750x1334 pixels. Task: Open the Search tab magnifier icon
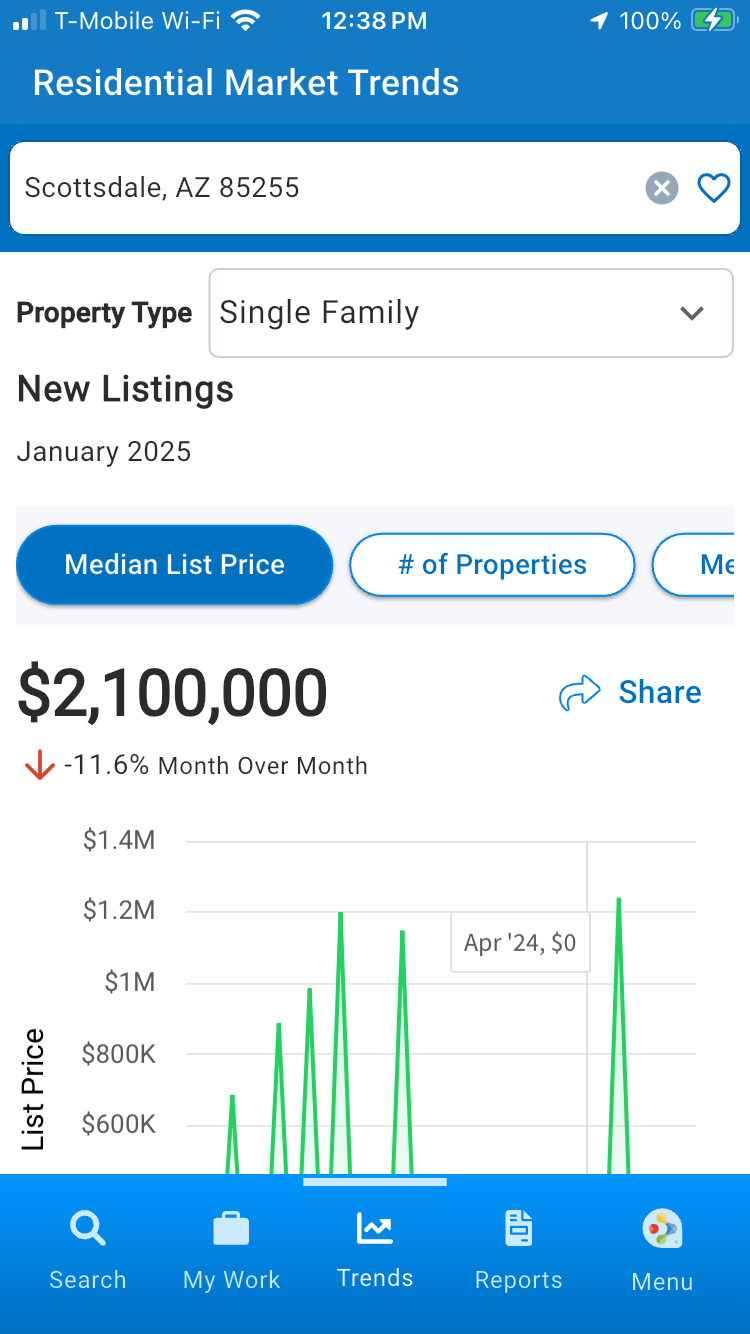point(88,1227)
